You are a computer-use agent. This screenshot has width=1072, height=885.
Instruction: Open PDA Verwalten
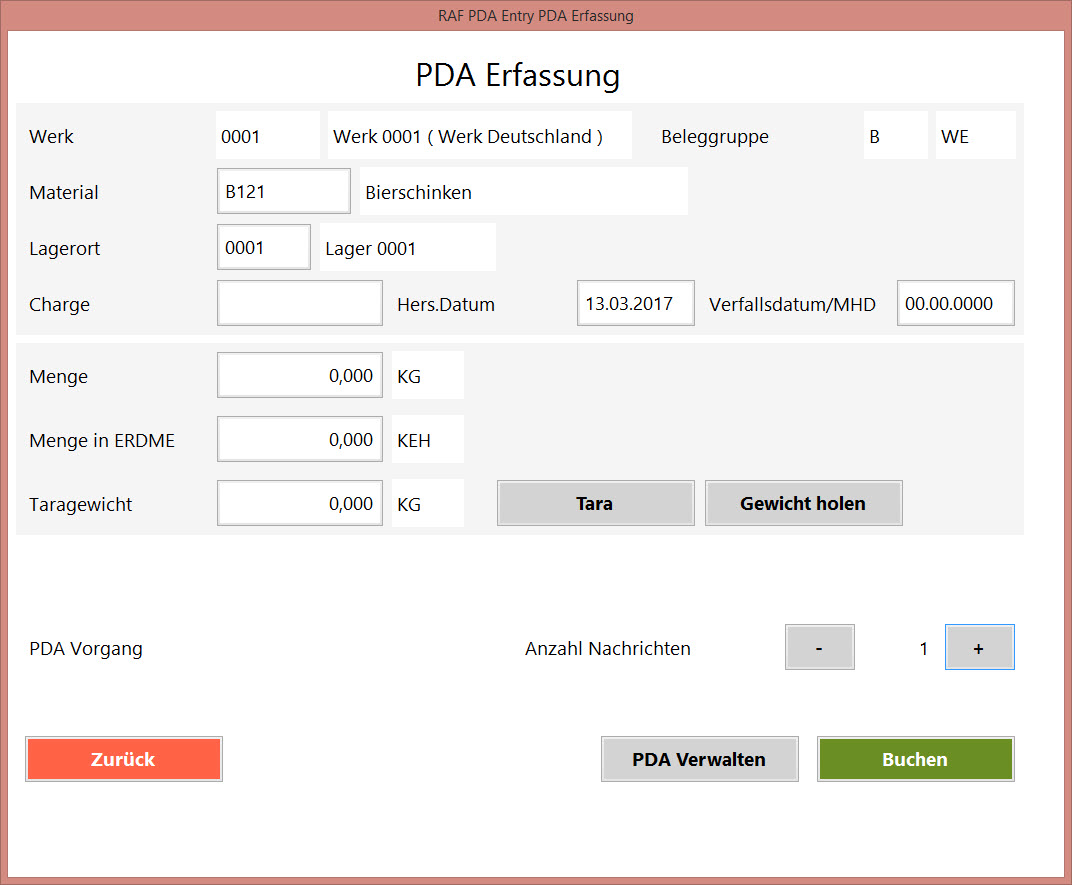(x=699, y=759)
